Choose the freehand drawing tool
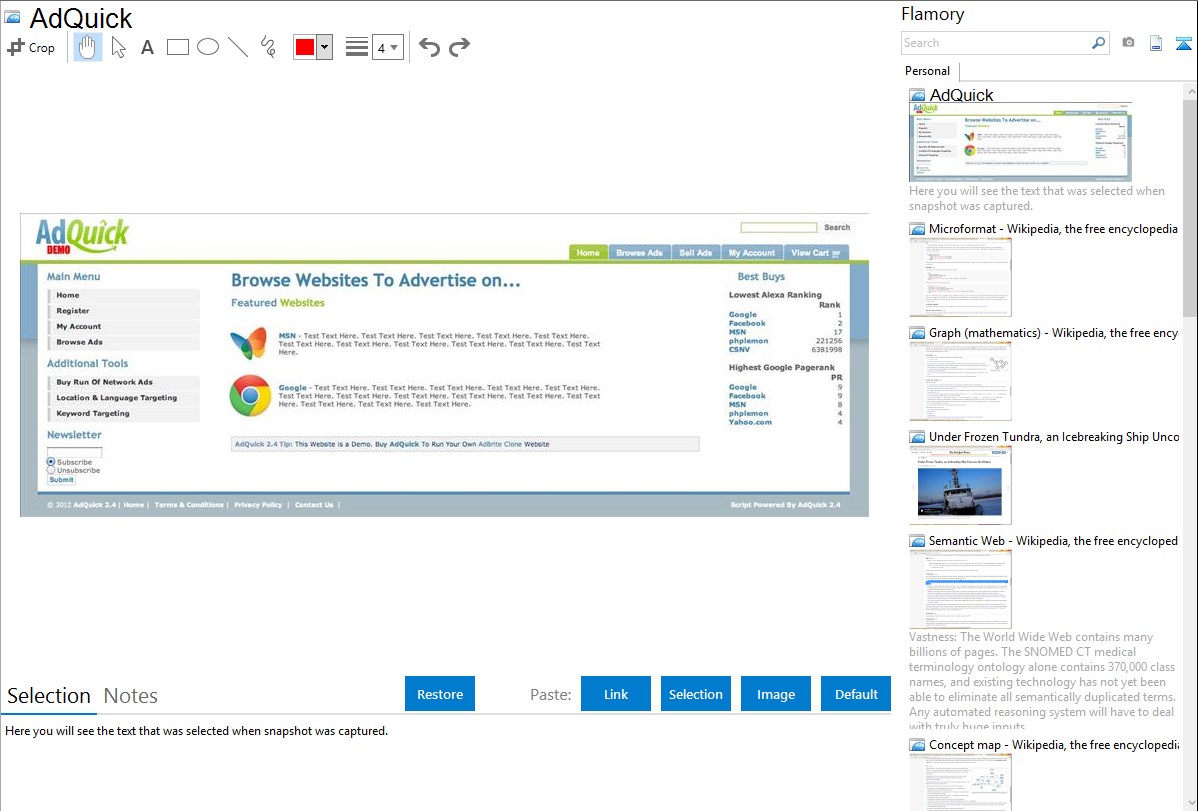 coord(268,47)
